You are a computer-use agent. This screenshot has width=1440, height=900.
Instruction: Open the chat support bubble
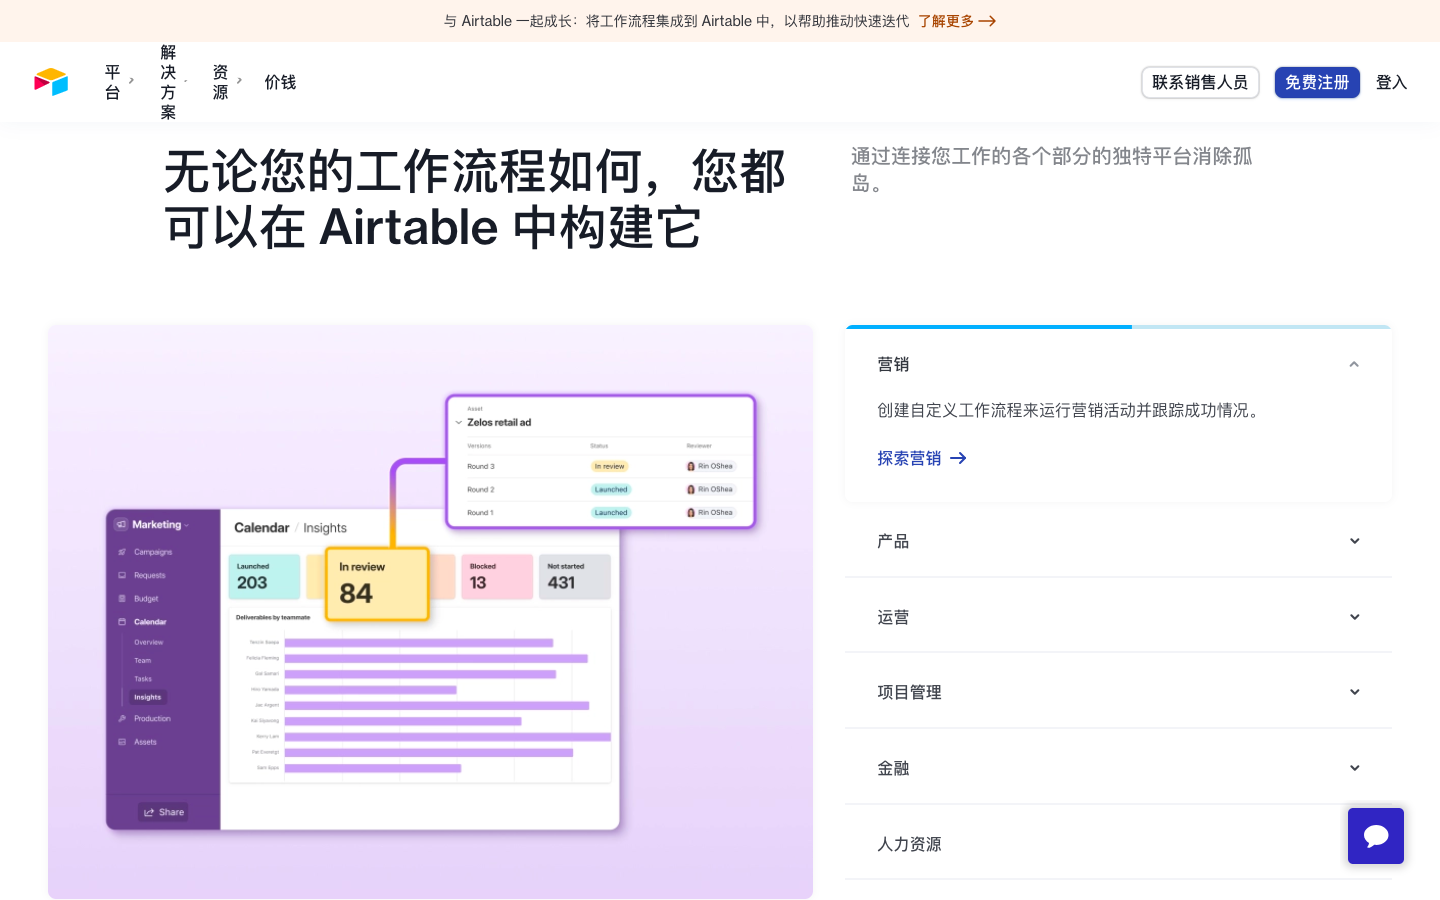(x=1376, y=836)
